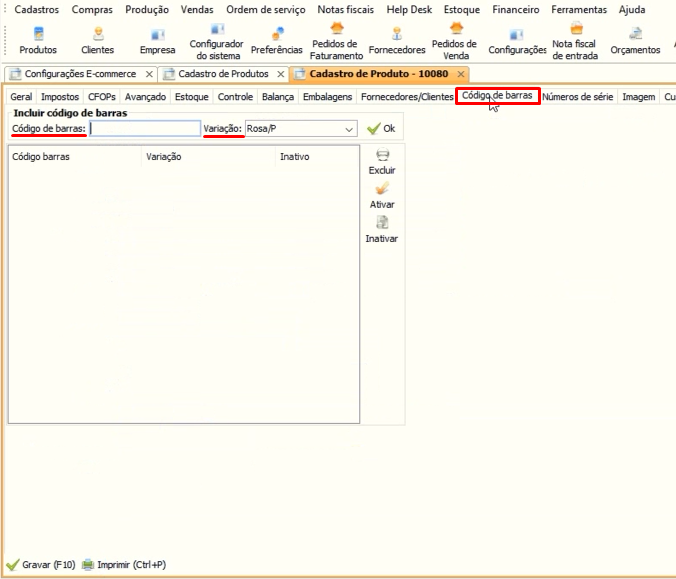Open the Vendas menu
Screen dimensions: 676x579
pyautogui.click(x=197, y=9)
